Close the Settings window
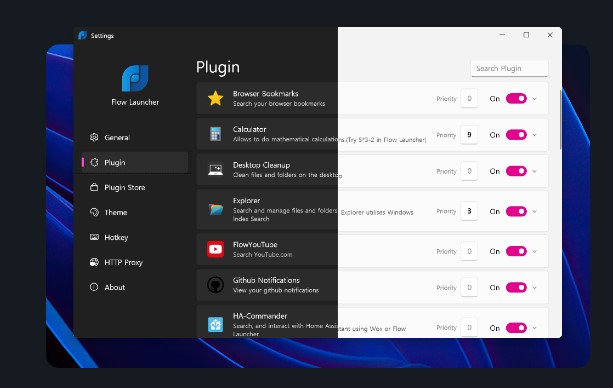 (x=550, y=35)
